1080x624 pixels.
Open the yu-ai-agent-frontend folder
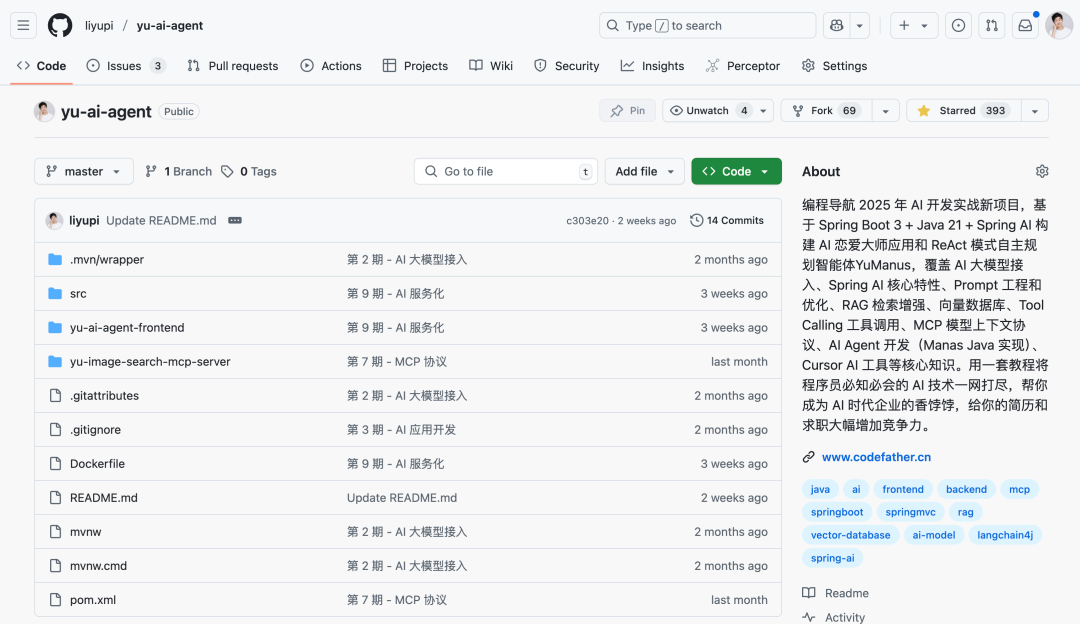tap(127, 328)
